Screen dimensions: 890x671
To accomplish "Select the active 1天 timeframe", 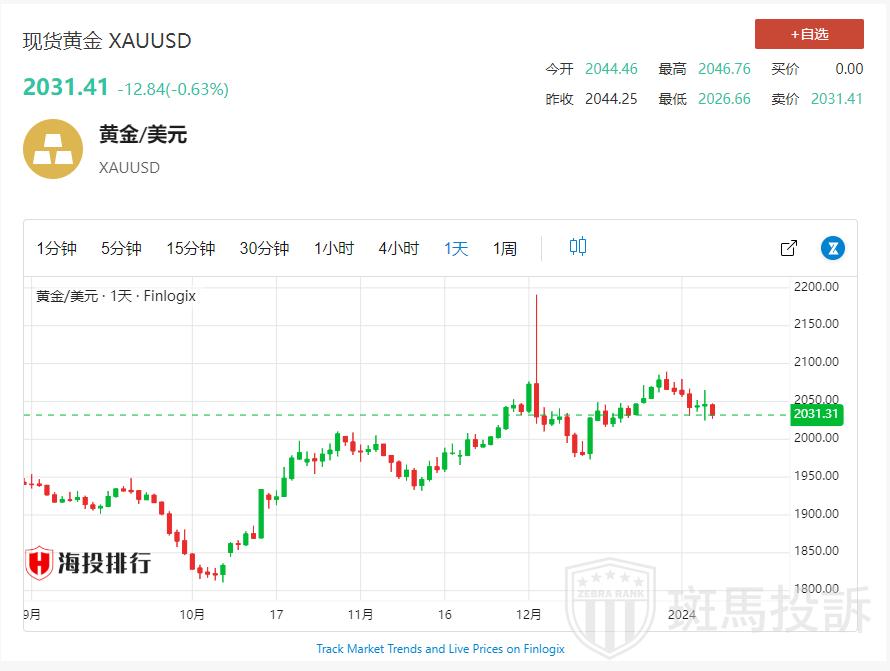I will coord(456,249).
